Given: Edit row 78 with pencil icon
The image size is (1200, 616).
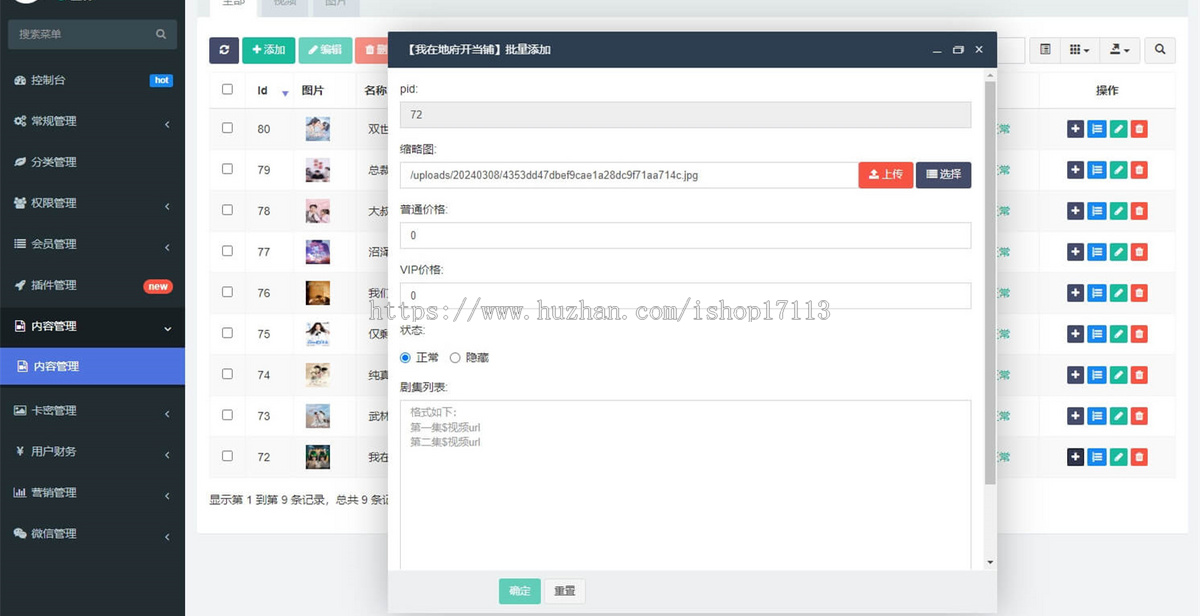Looking at the screenshot, I should (x=1118, y=211).
